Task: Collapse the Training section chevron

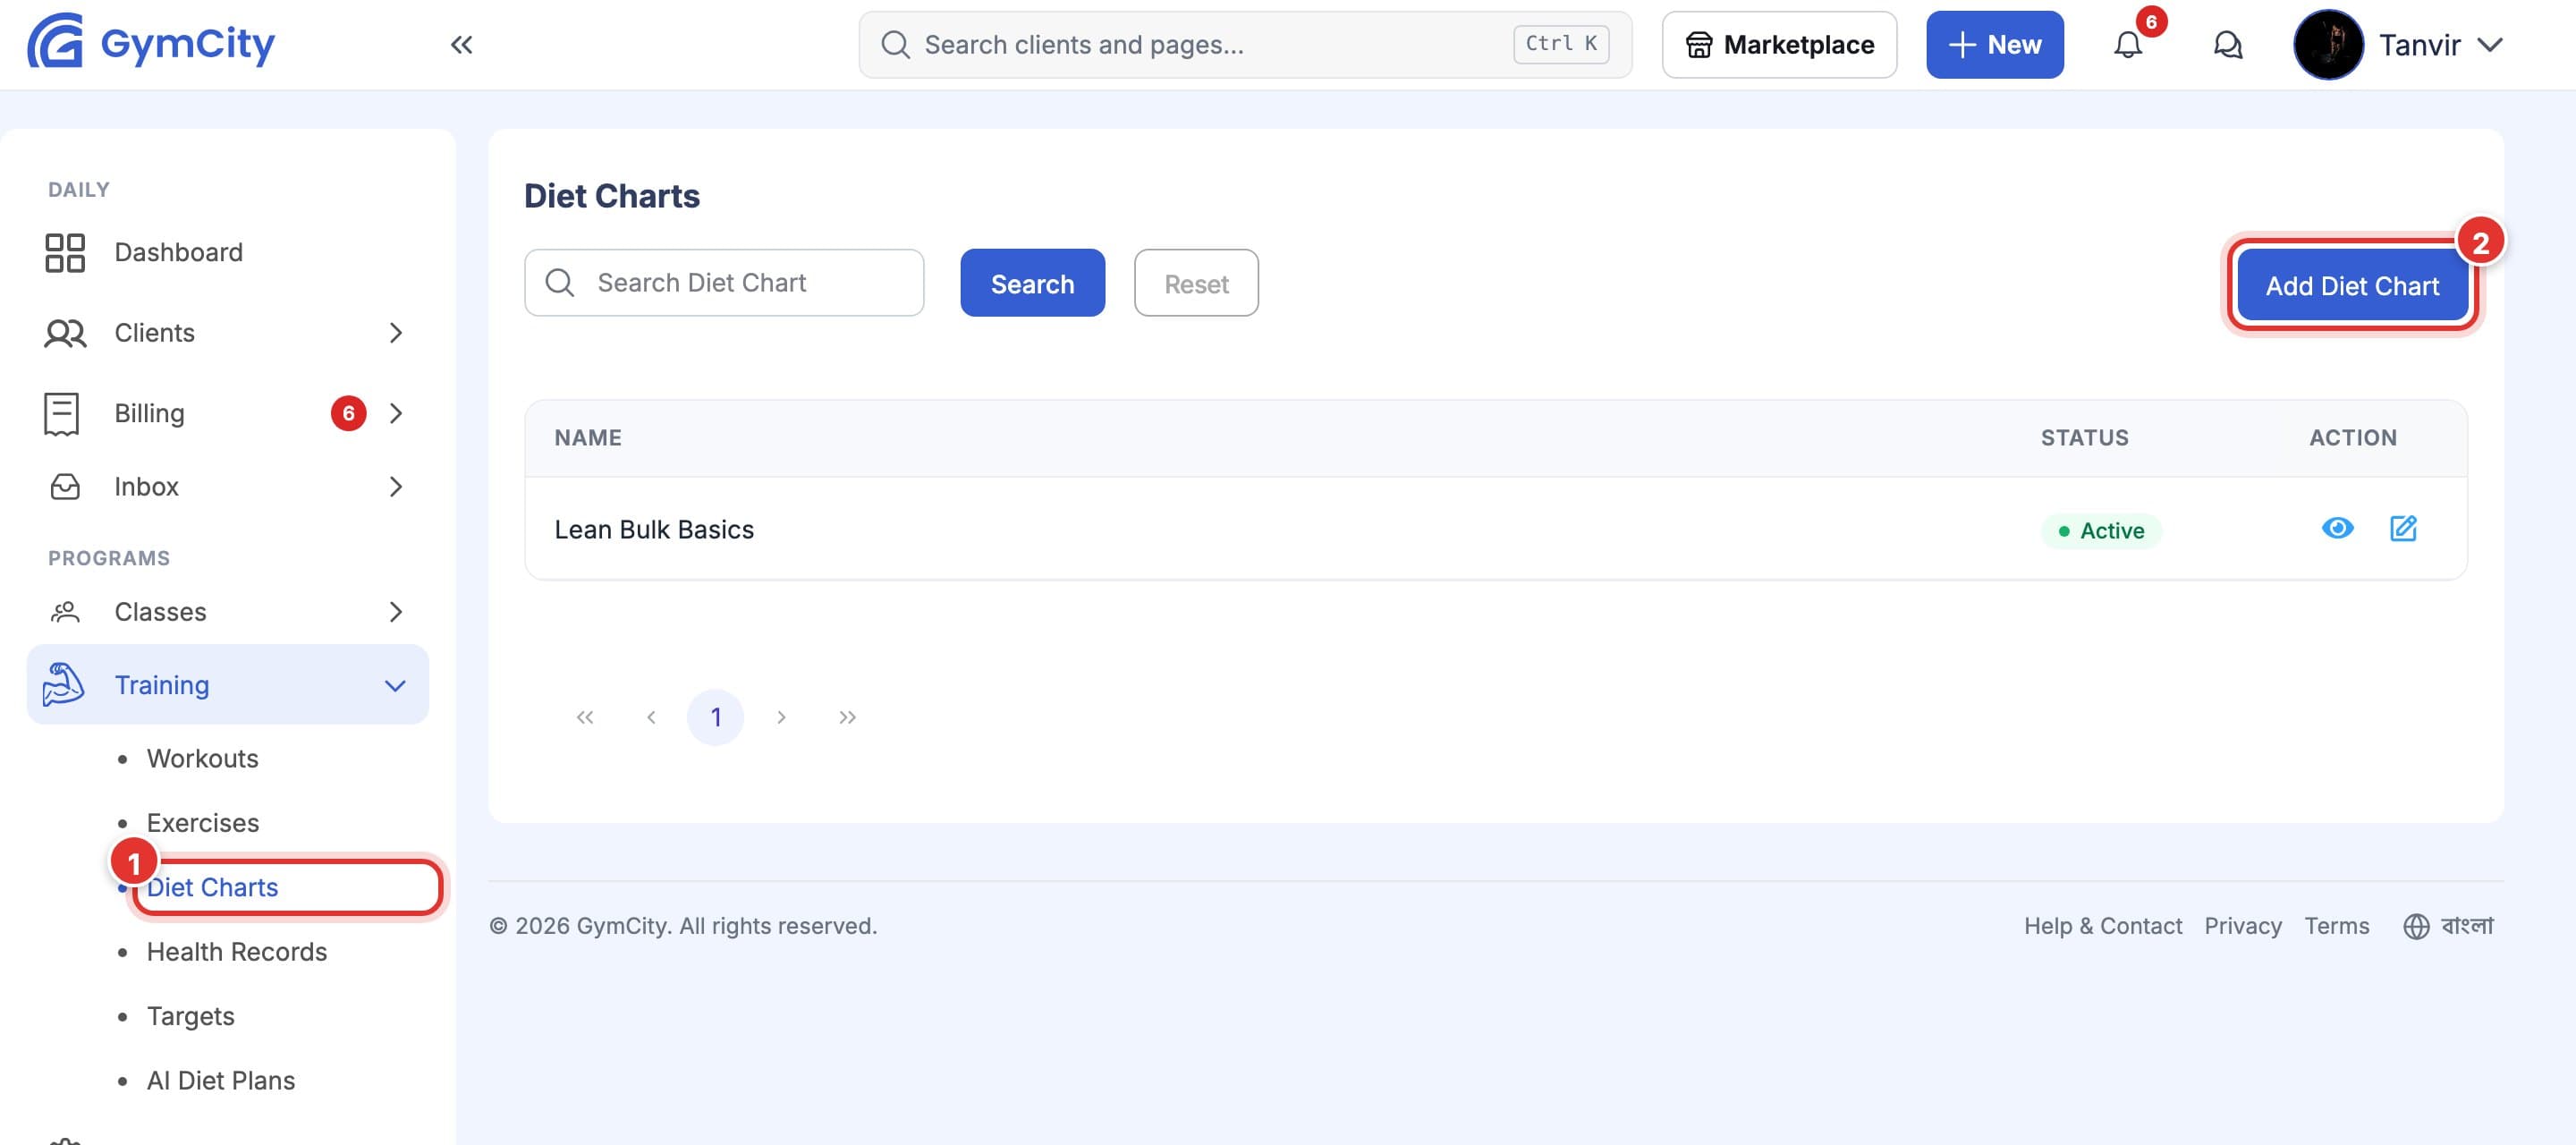Action: coord(396,686)
